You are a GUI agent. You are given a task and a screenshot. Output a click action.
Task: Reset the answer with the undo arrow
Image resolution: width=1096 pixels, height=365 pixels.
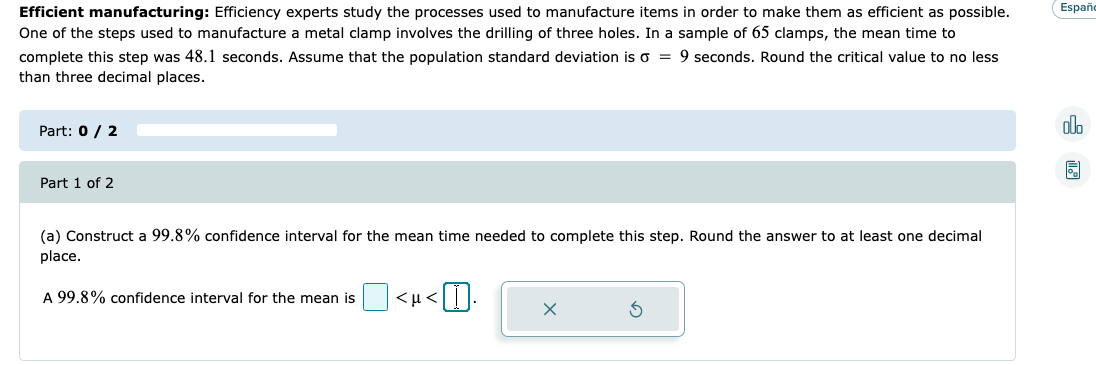[x=635, y=309]
